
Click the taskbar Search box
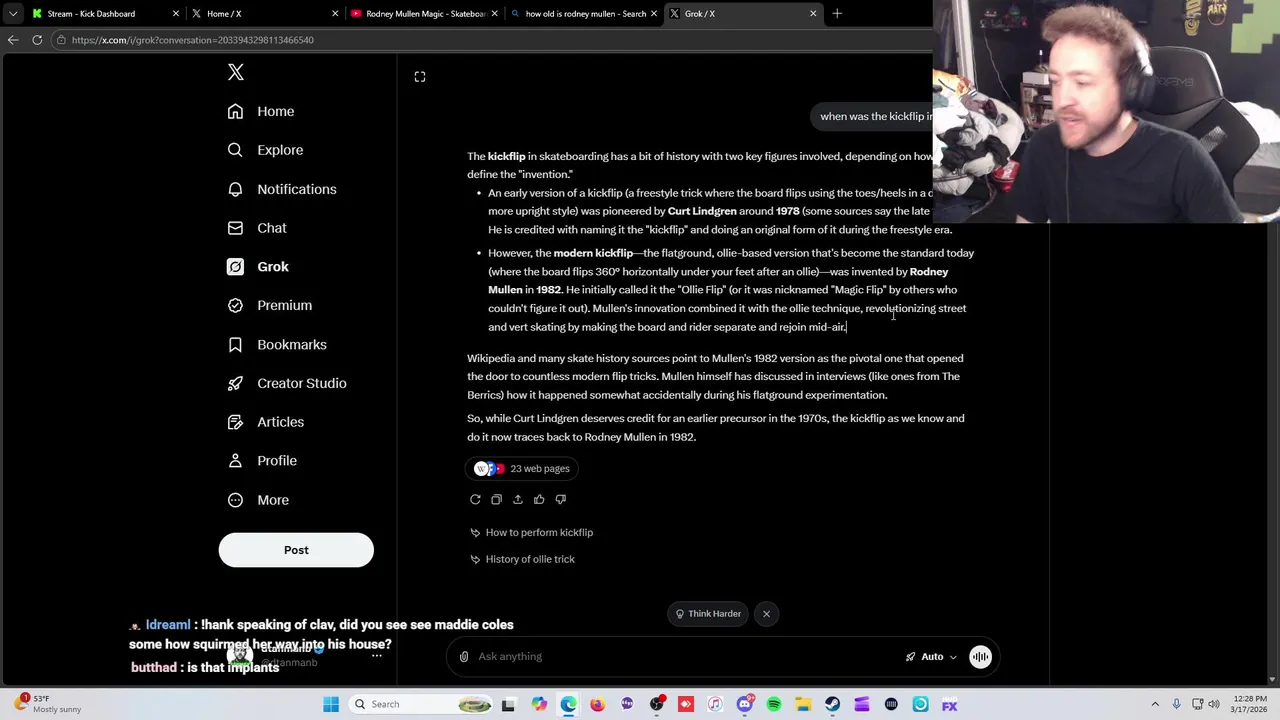pos(421,704)
